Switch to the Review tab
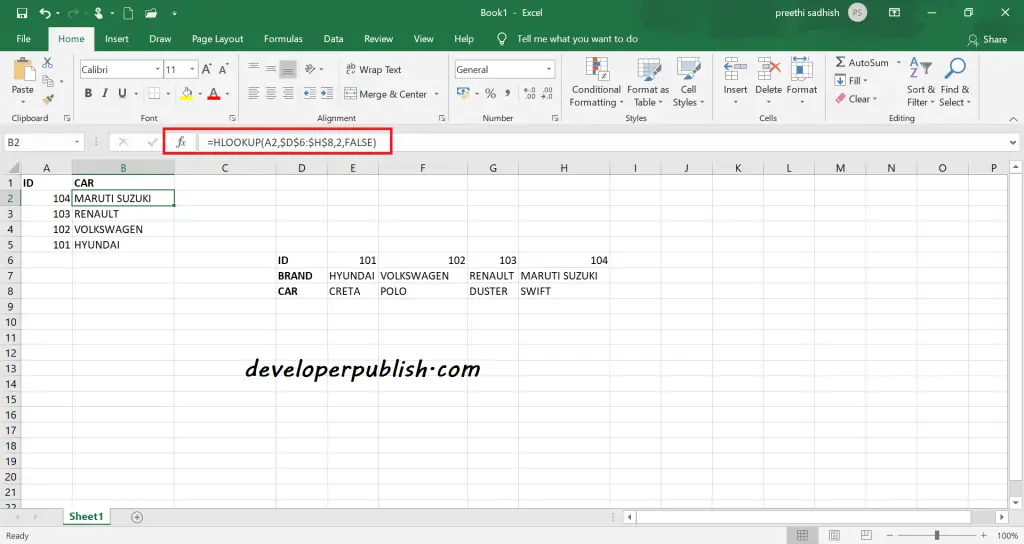The width and height of the screenshot is (1024, 544). click(x=378, y=39)
